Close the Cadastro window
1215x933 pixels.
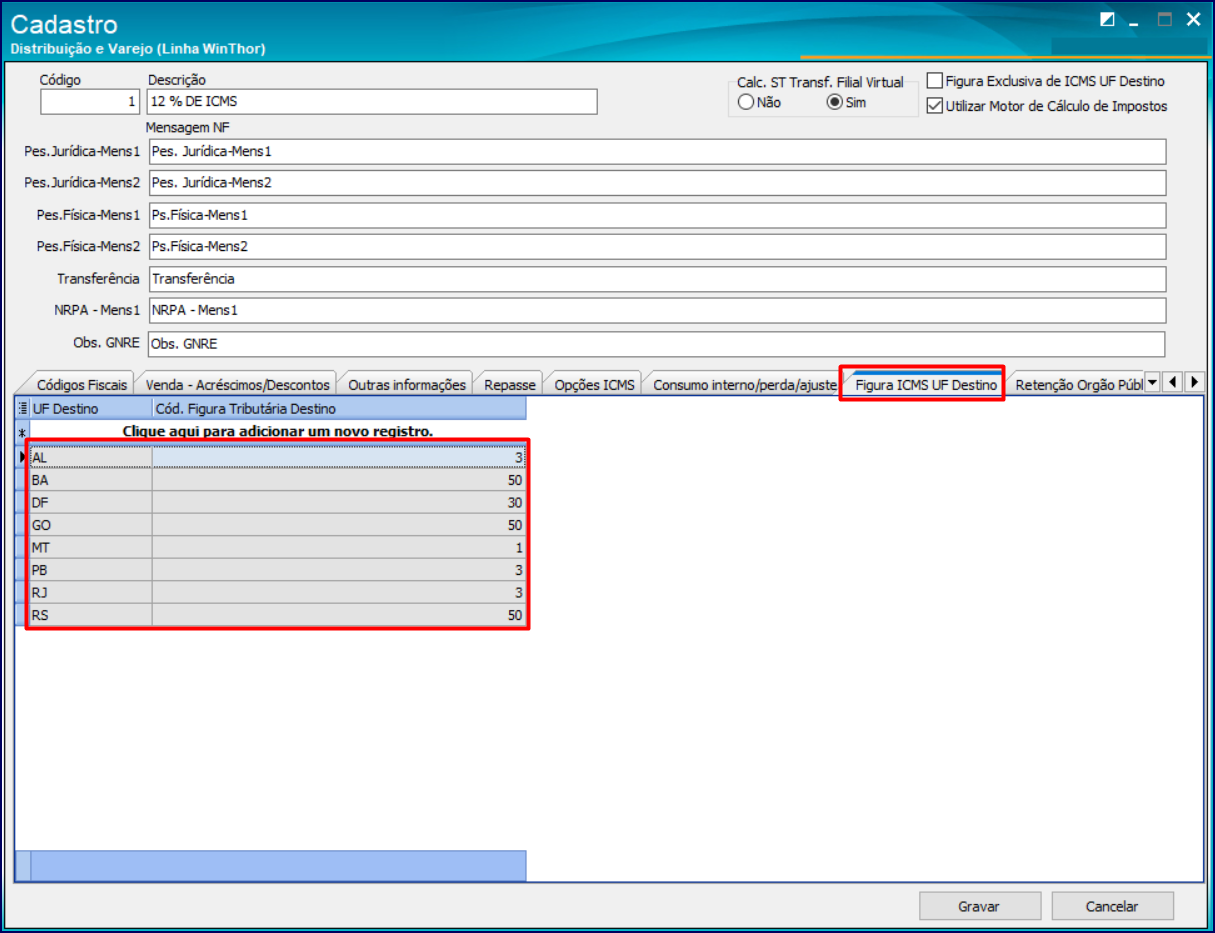tap(1193, 19)
